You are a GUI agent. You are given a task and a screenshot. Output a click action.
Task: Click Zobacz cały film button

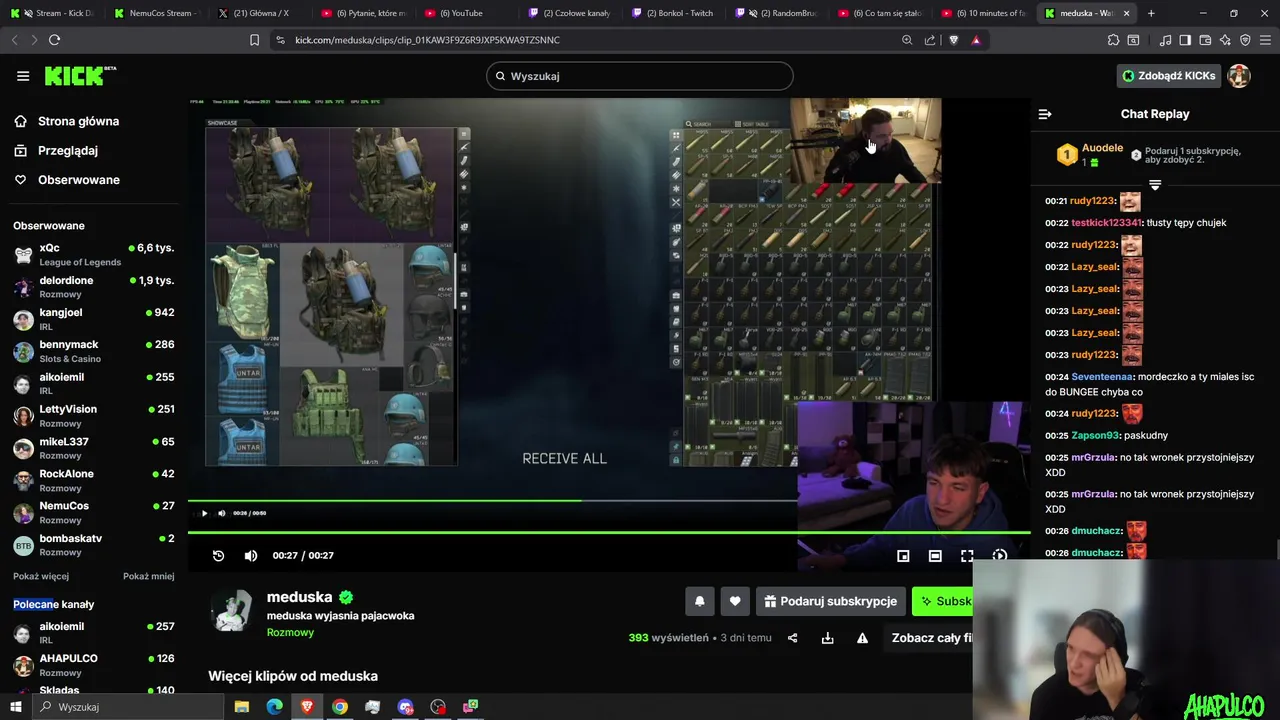(x=927, y=638)
